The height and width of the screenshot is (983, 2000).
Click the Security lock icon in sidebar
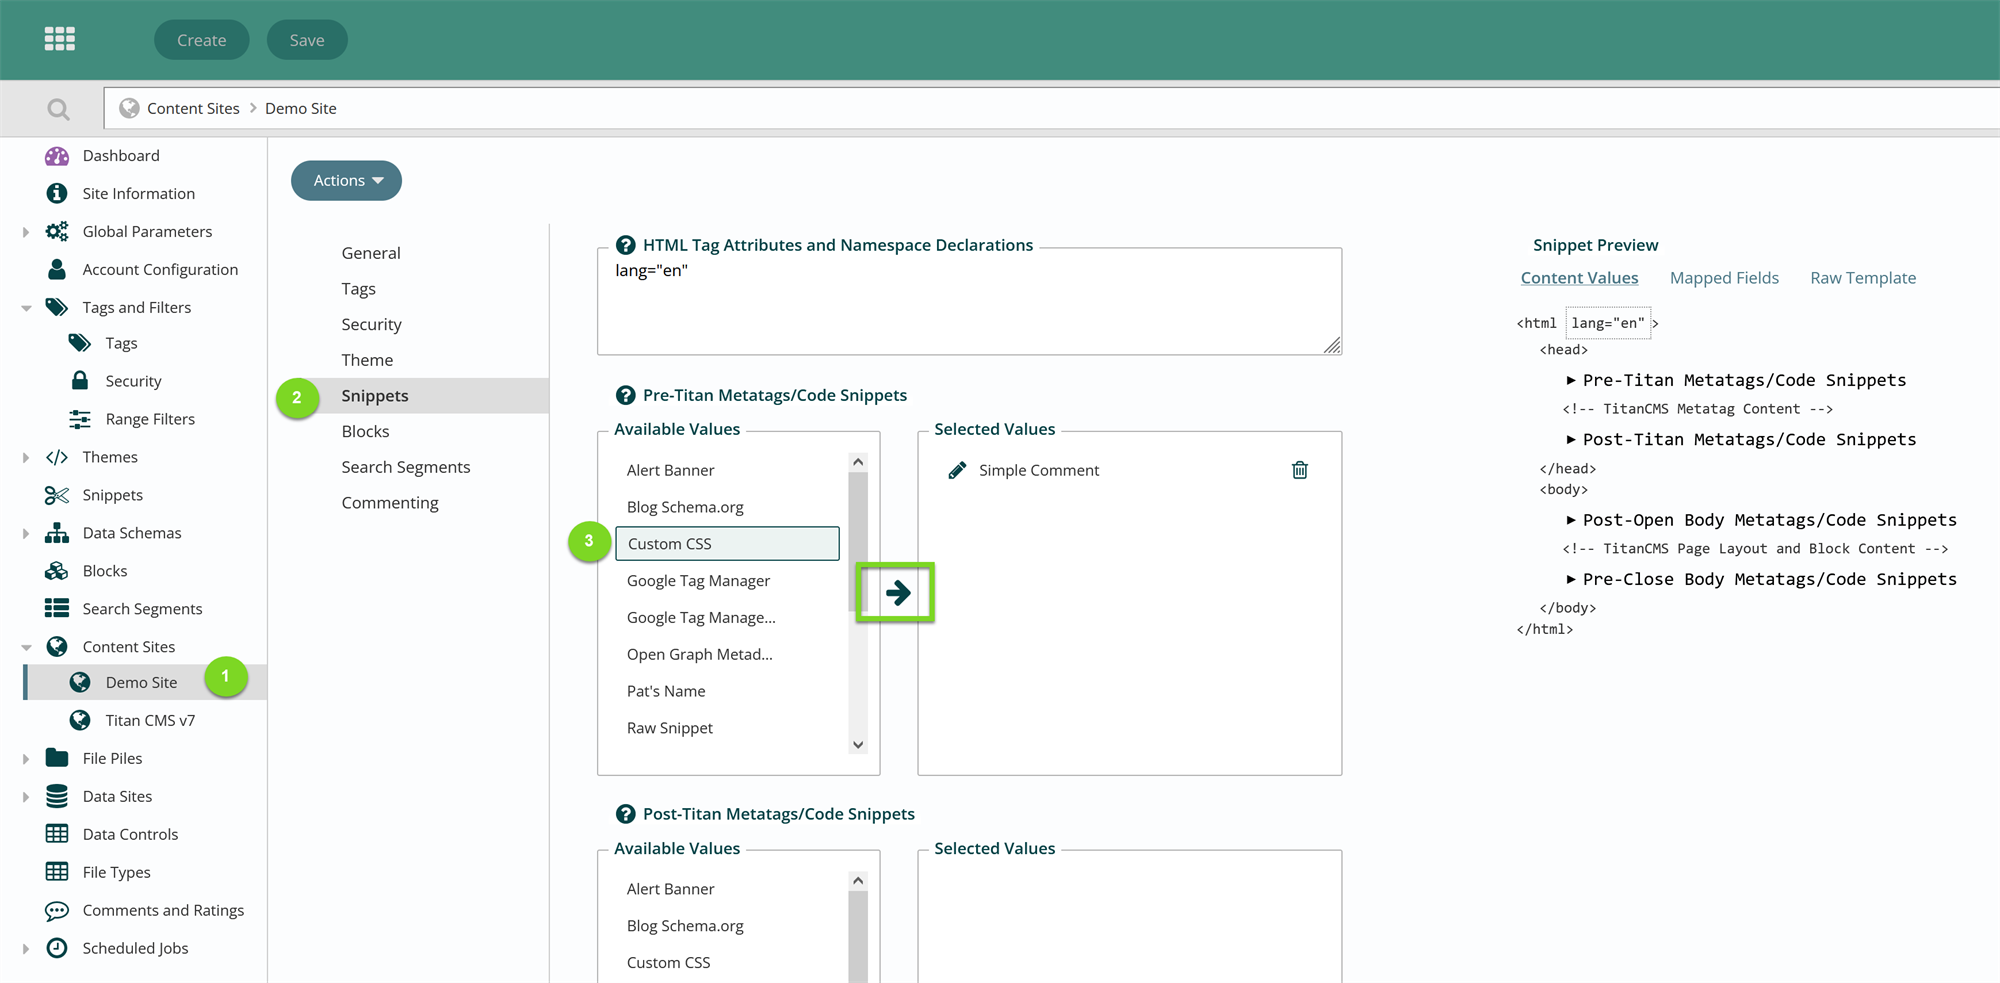pos(80,380)
